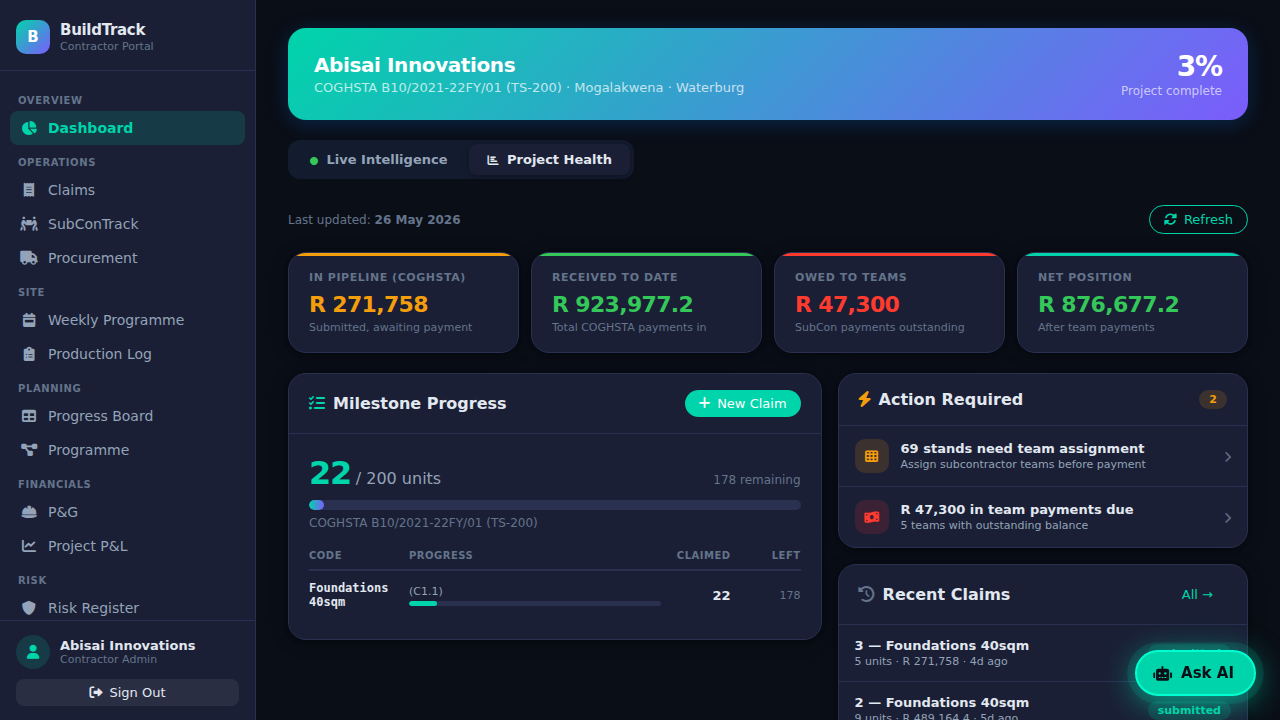The width and height of the screenshot is (1280, 720).
Task: Click the submitted status badge
Action: pos(1189,710)
